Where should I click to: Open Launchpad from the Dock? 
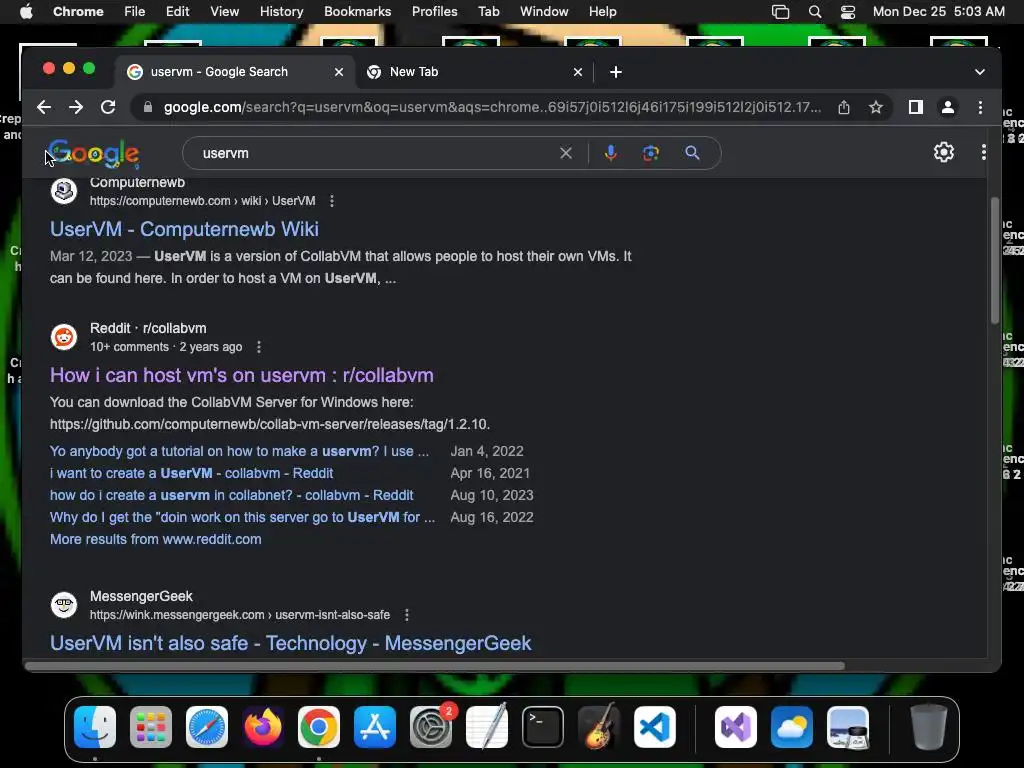151,727
